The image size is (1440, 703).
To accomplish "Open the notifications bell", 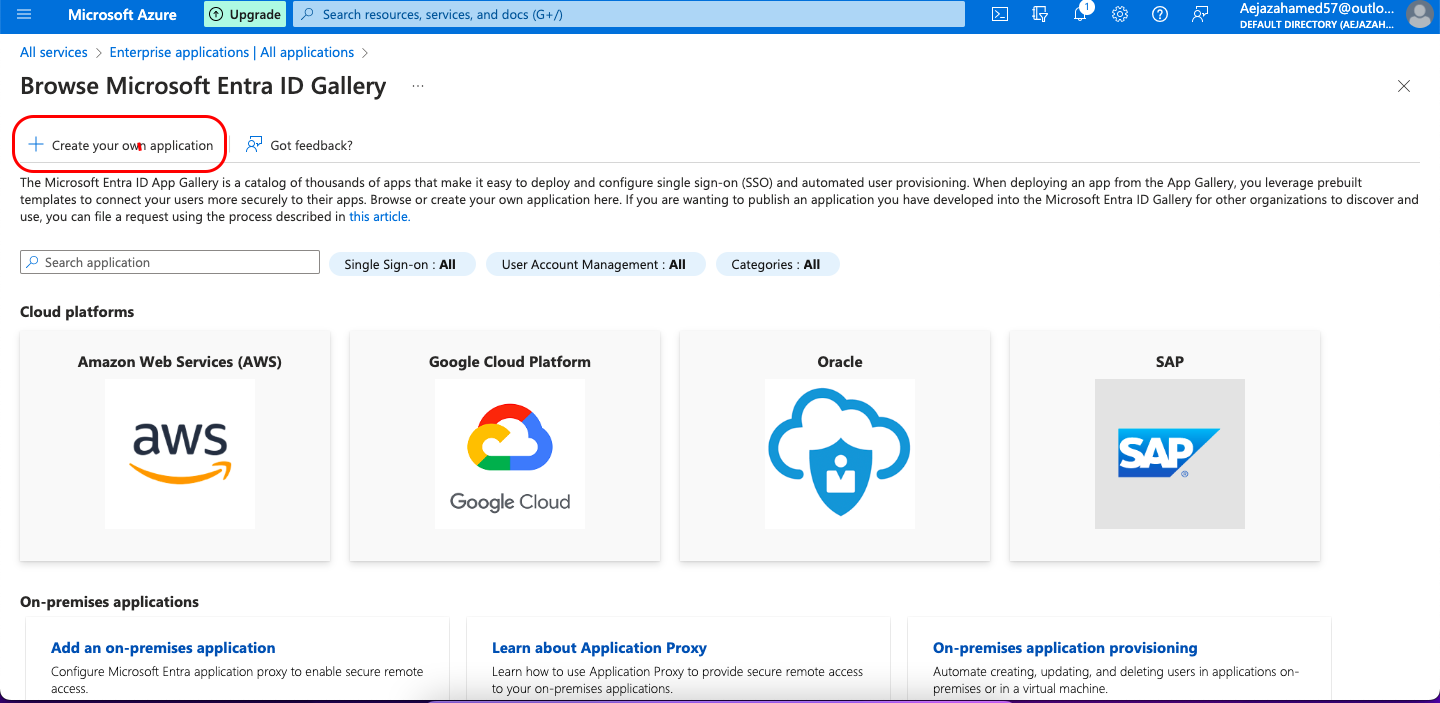I will point(1080,15).
